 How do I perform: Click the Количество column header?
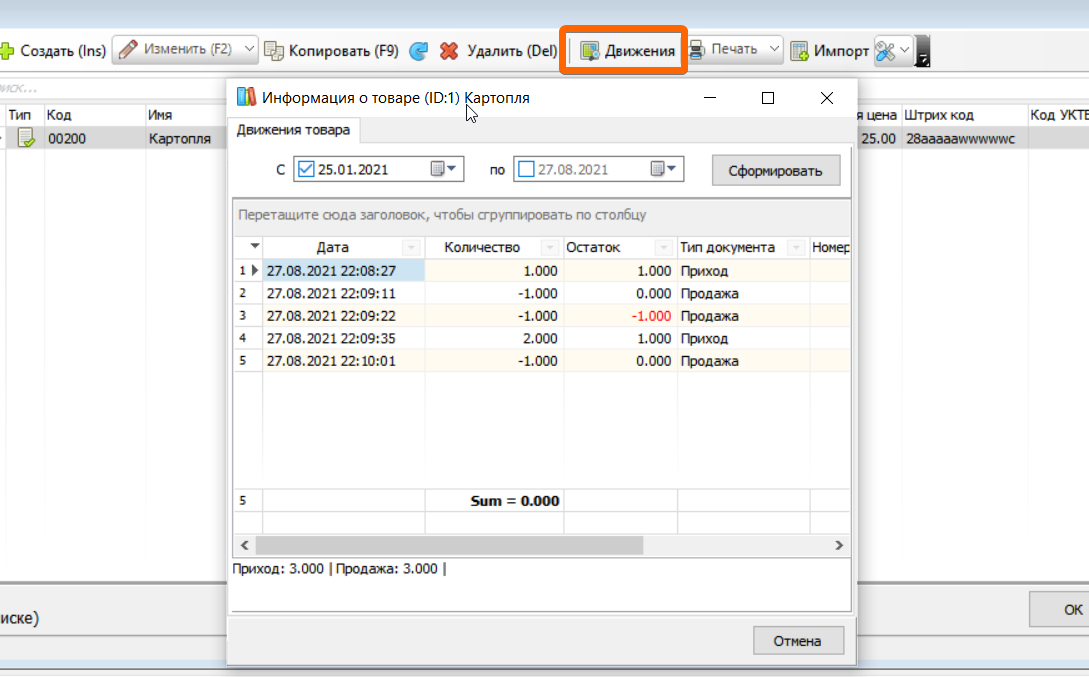click(482, 247)
